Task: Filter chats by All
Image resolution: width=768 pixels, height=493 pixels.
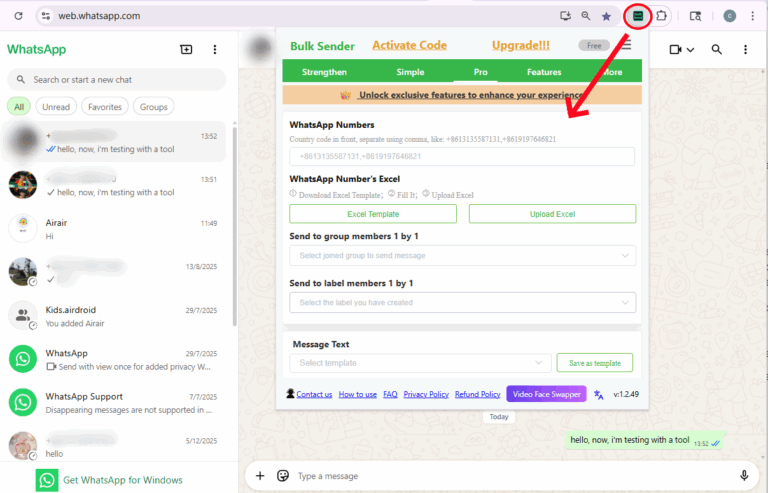Action: point(19,107)
